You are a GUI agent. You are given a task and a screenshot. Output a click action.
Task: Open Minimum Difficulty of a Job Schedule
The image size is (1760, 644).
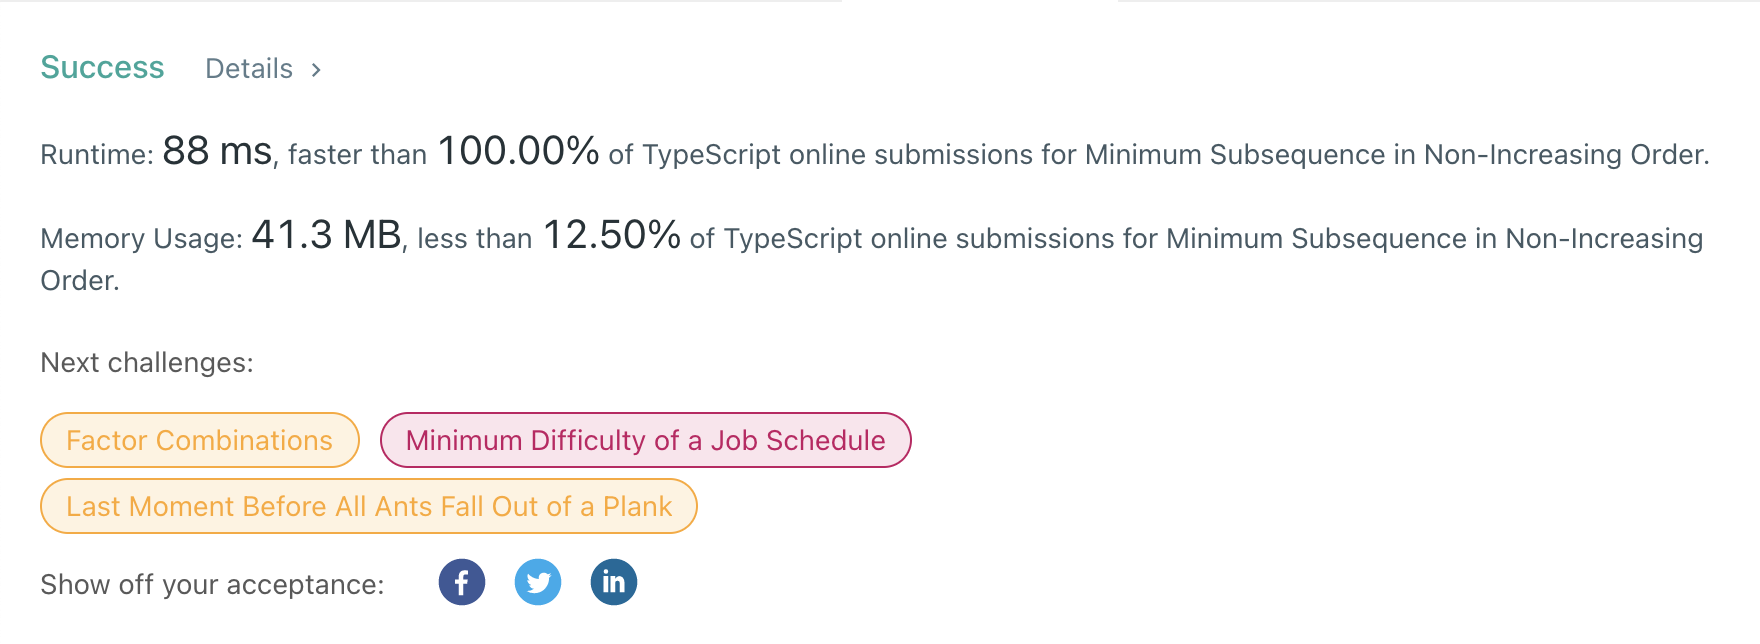point(645,440)
